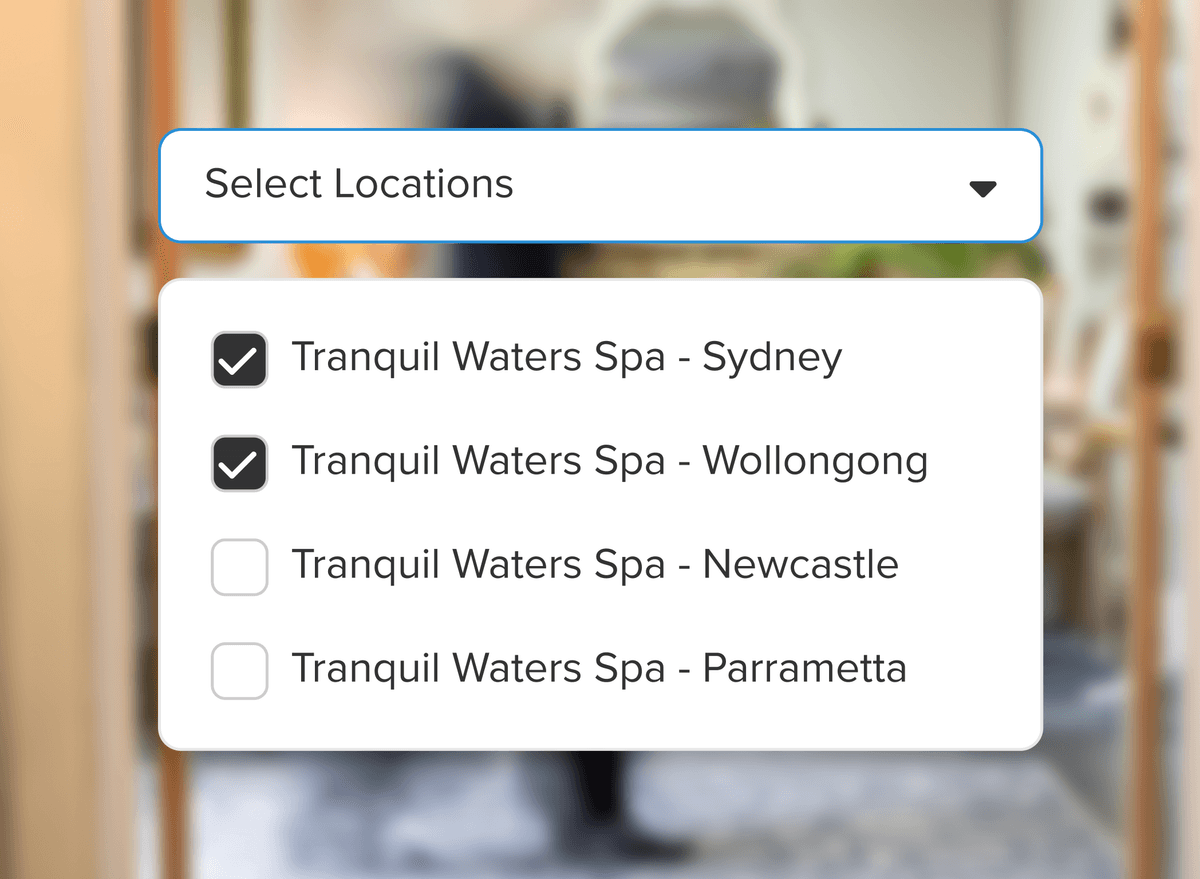
Task: Choose the "Tranquil Waters Spa - Newcastle" option label
Action: click(x=594, y=565)
